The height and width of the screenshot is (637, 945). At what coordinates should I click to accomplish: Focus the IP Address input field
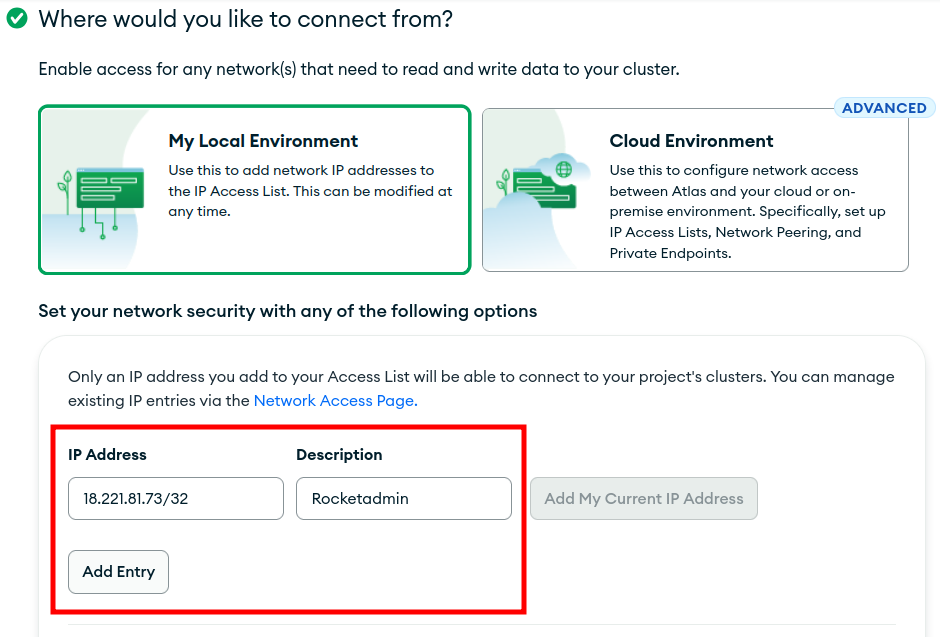pyautogui.click(x=175, y=498)
